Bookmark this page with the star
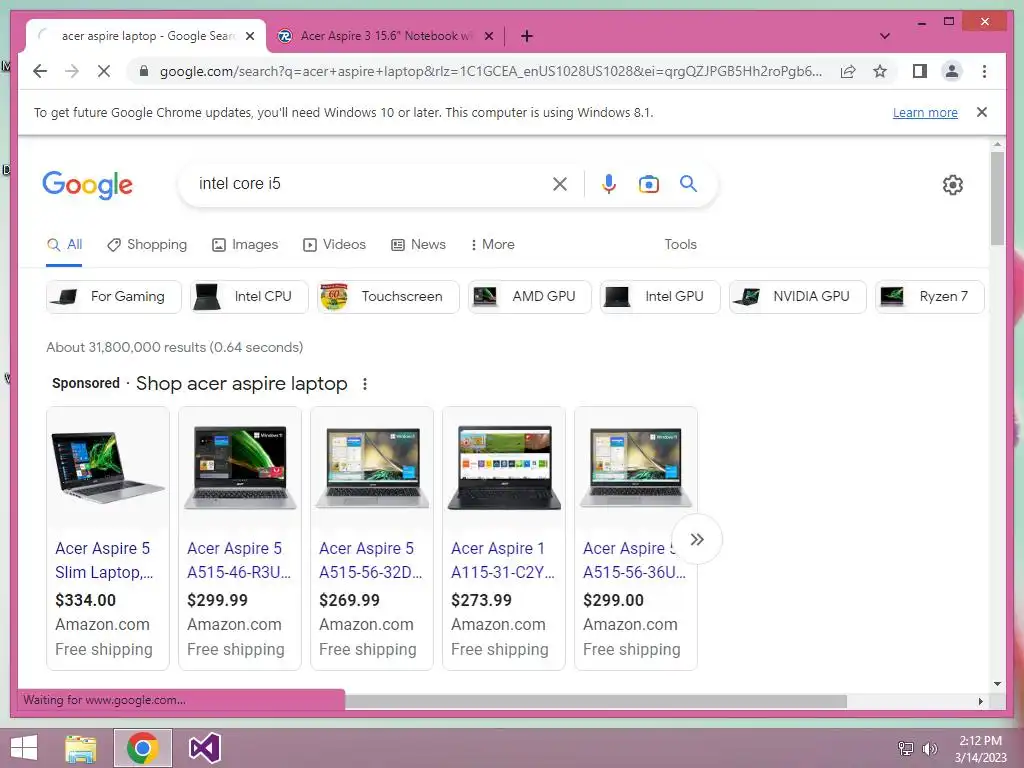Viewport: 1024px width, 768px height. [880, 71]
